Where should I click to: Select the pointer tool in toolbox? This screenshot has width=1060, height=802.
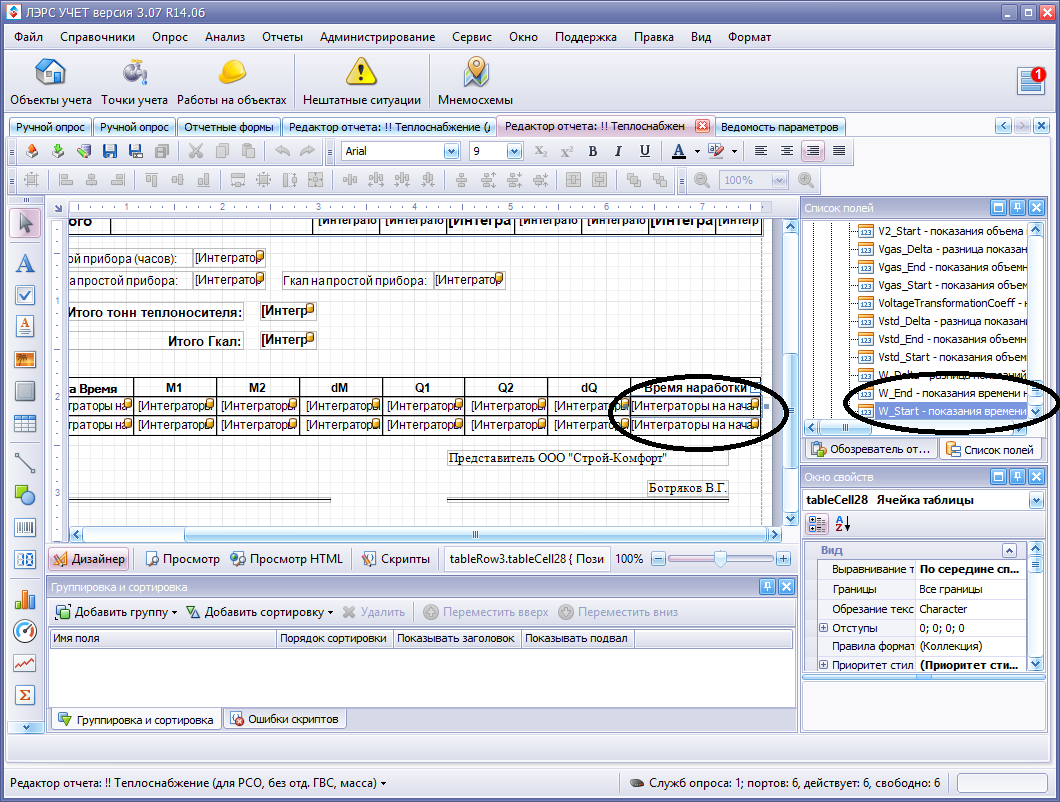click(x=25, y=223)
